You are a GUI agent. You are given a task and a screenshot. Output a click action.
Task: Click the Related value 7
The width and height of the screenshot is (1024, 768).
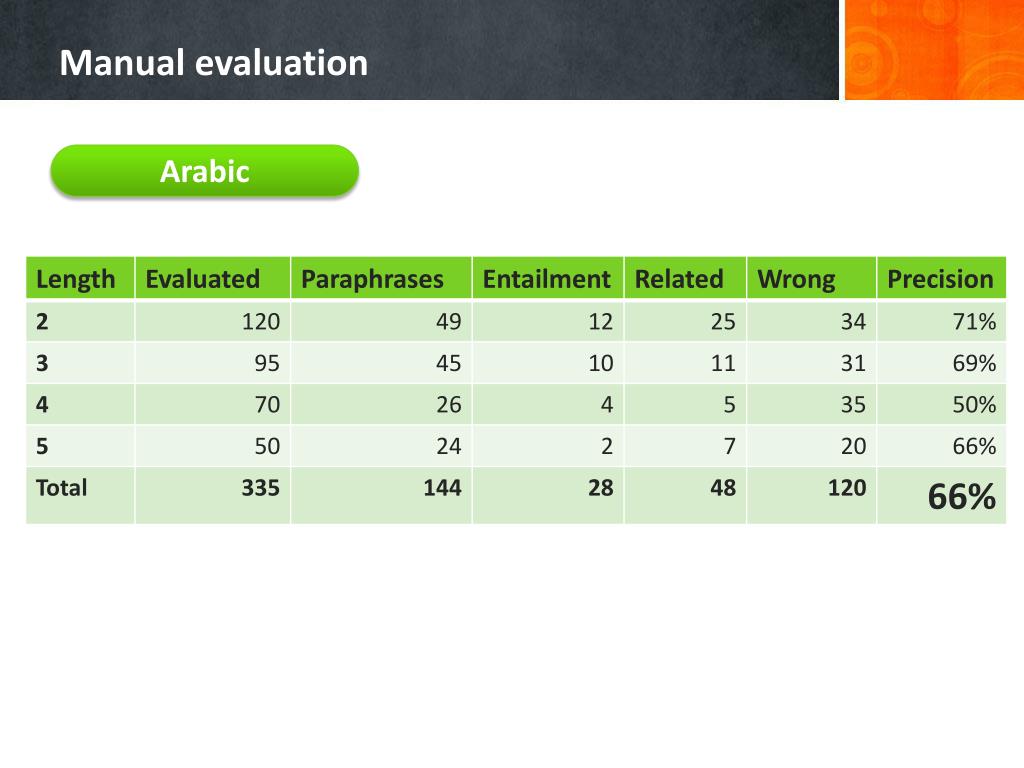(x=729, y=446)
